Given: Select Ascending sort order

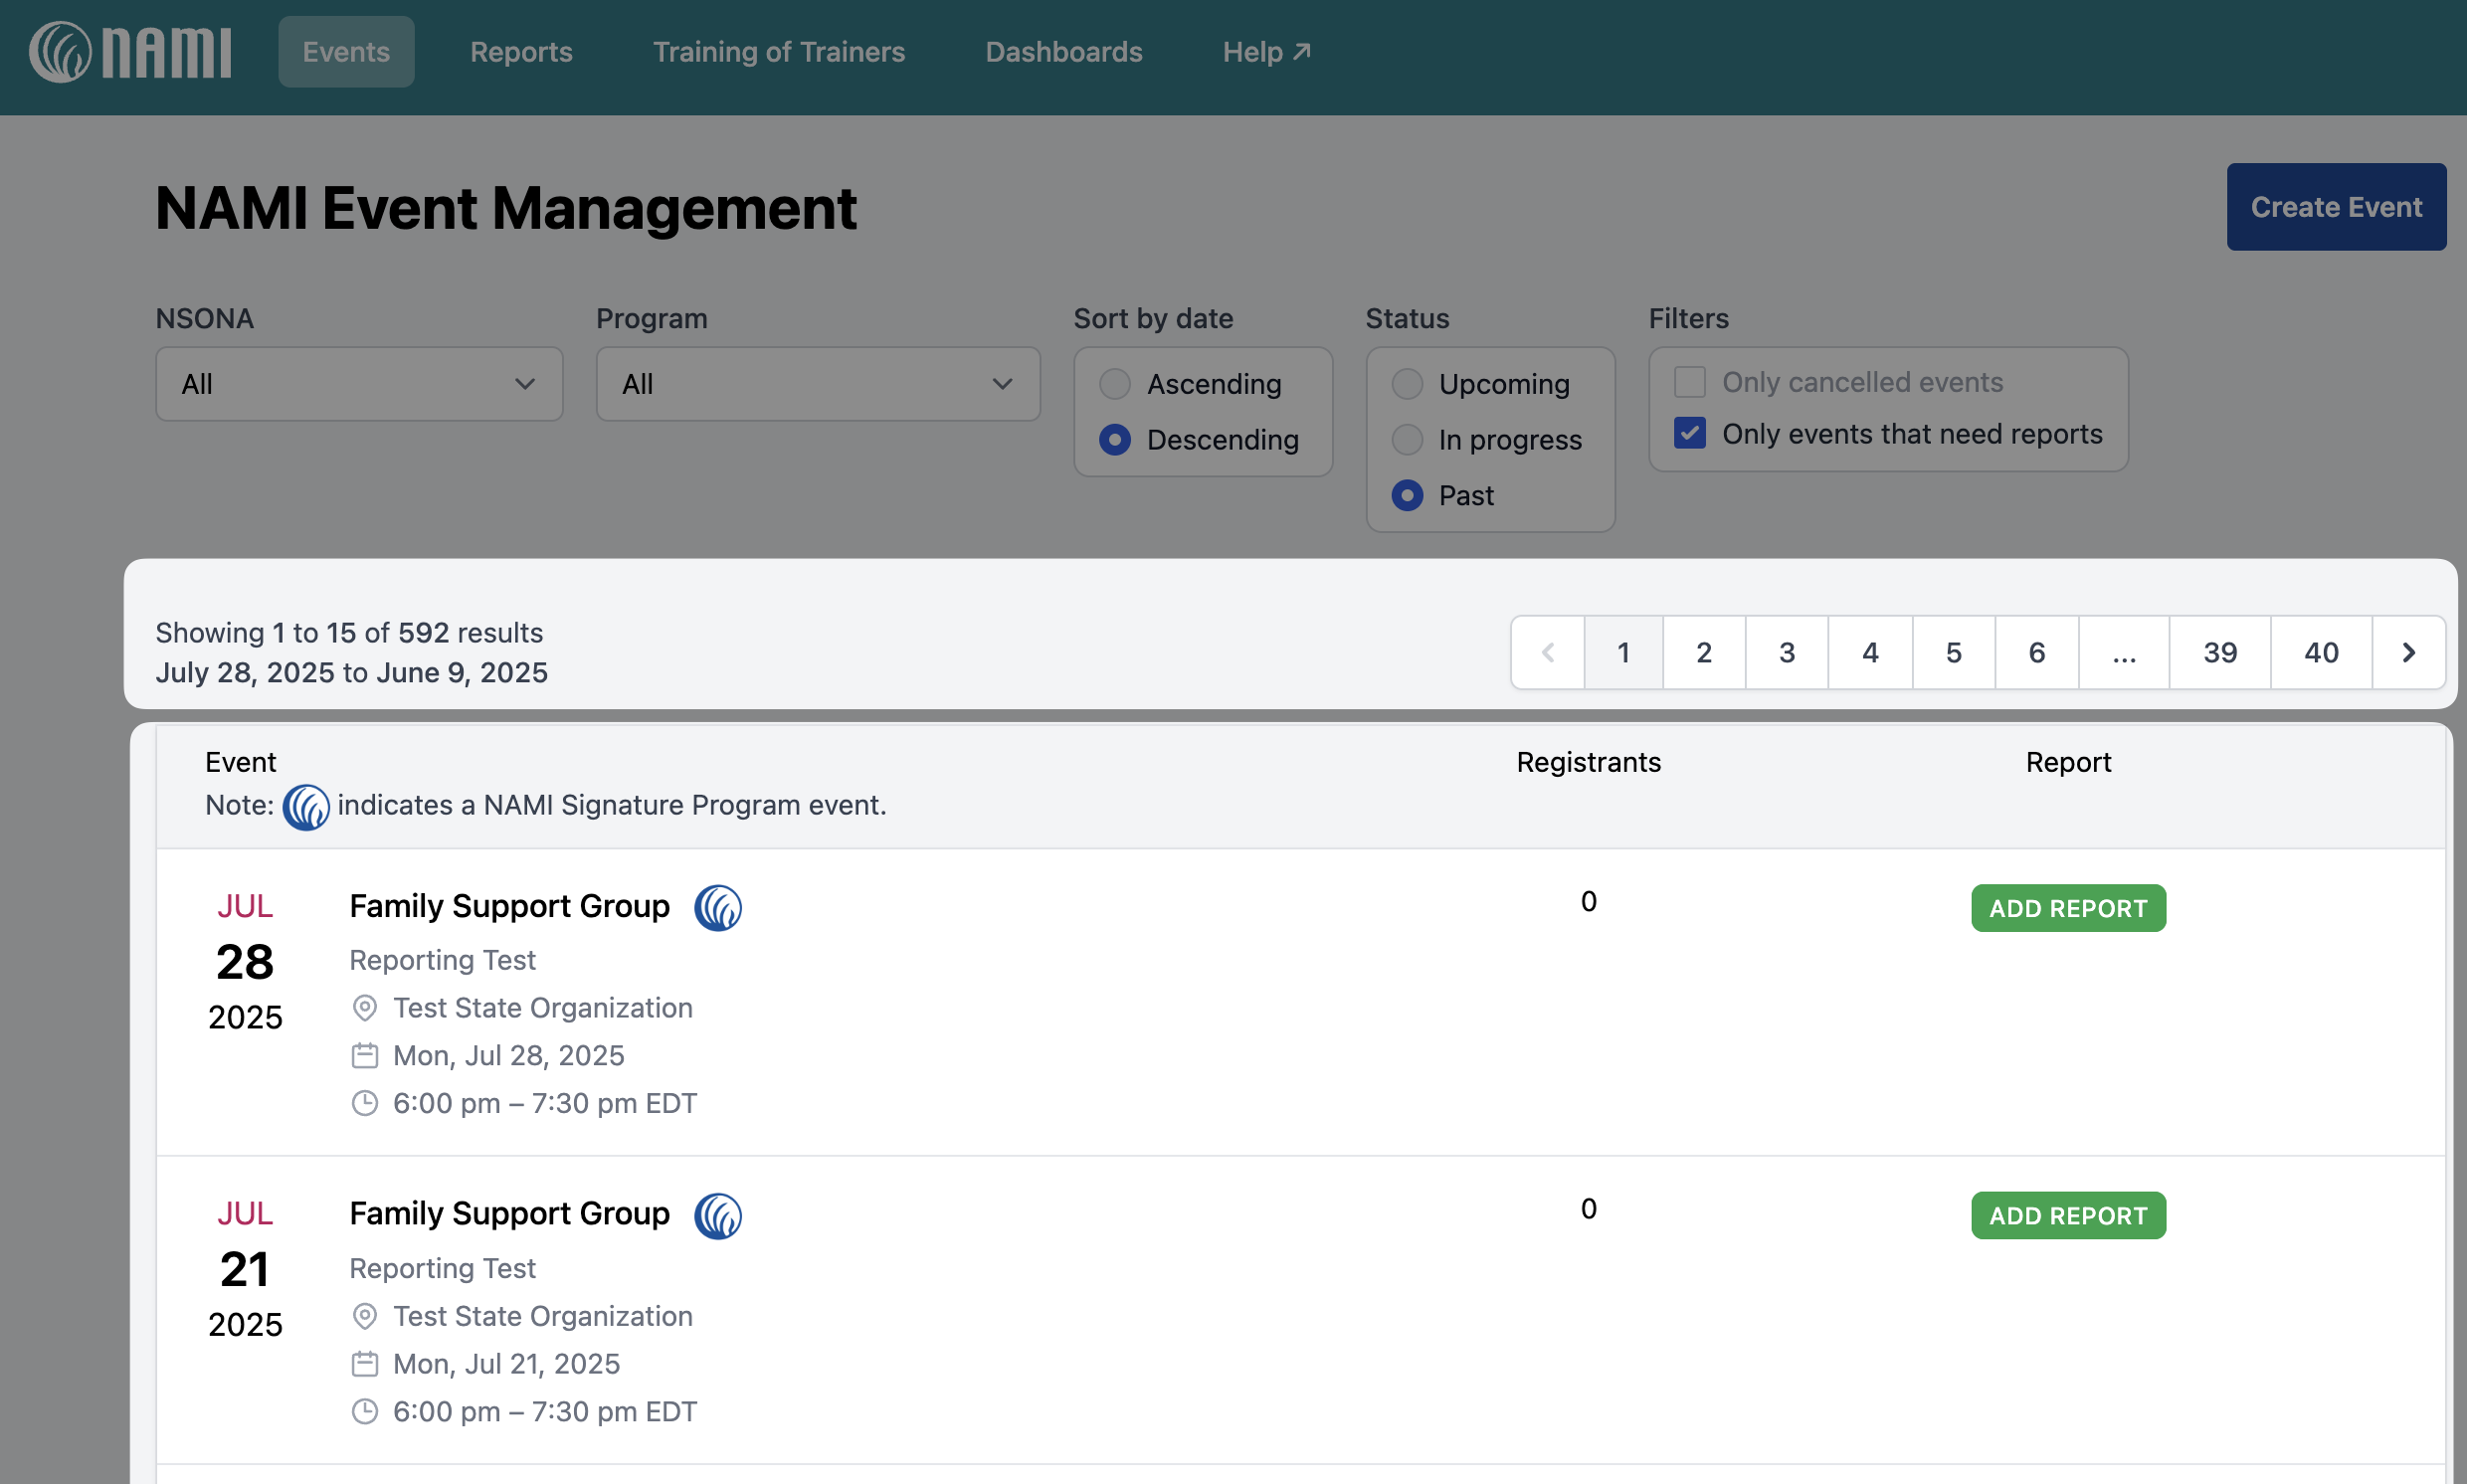Looking at the screenshot, I should pos(1115,384).
